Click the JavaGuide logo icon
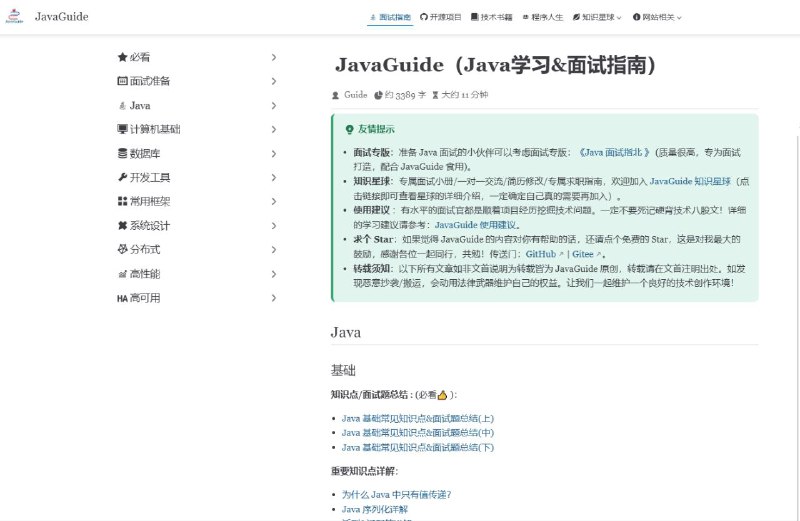 14,17
